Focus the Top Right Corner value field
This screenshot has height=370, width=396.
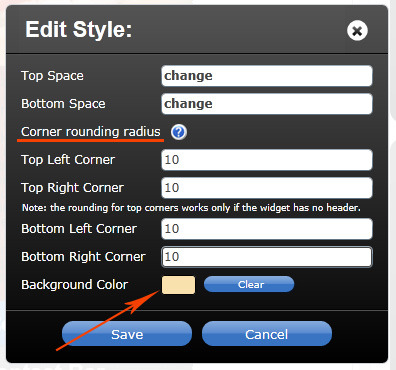[267, 188]
